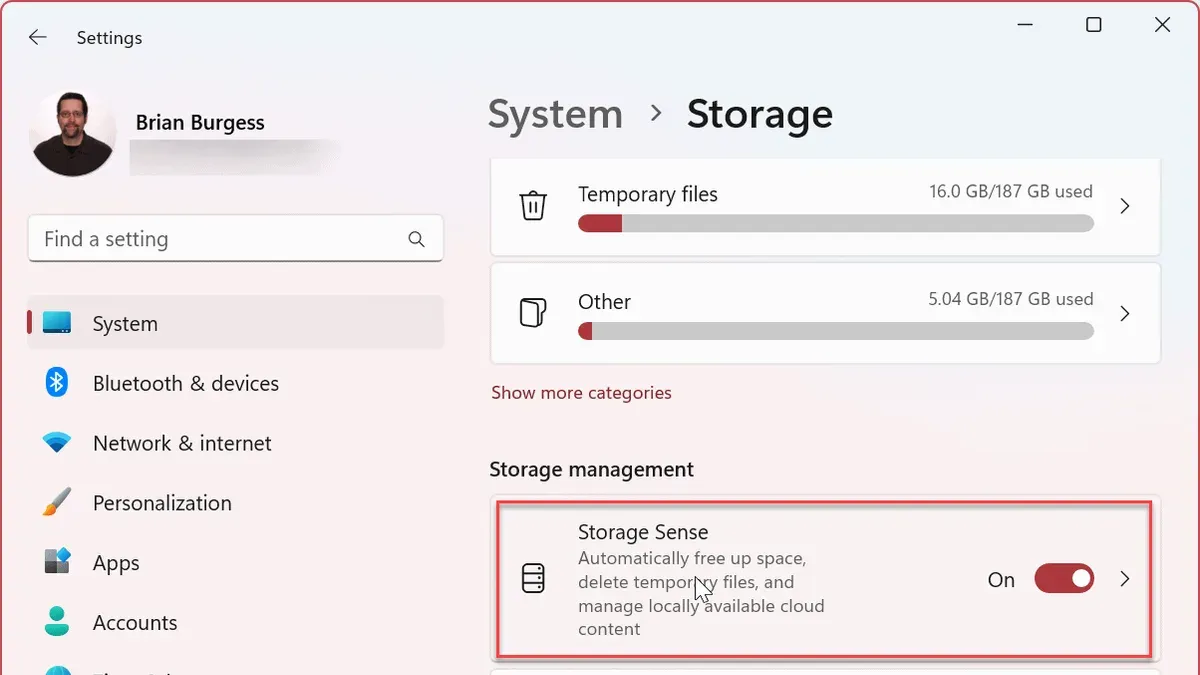Click the 5.04 GB/187 GB used text

coord(1011,298)
